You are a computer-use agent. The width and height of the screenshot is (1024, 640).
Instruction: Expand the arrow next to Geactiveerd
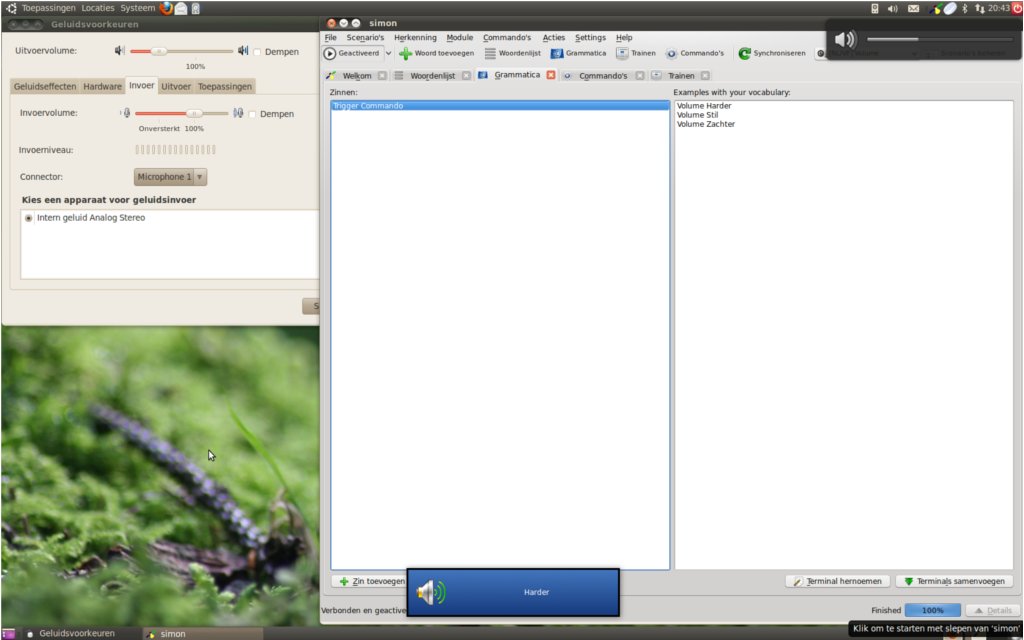point(389,54)
